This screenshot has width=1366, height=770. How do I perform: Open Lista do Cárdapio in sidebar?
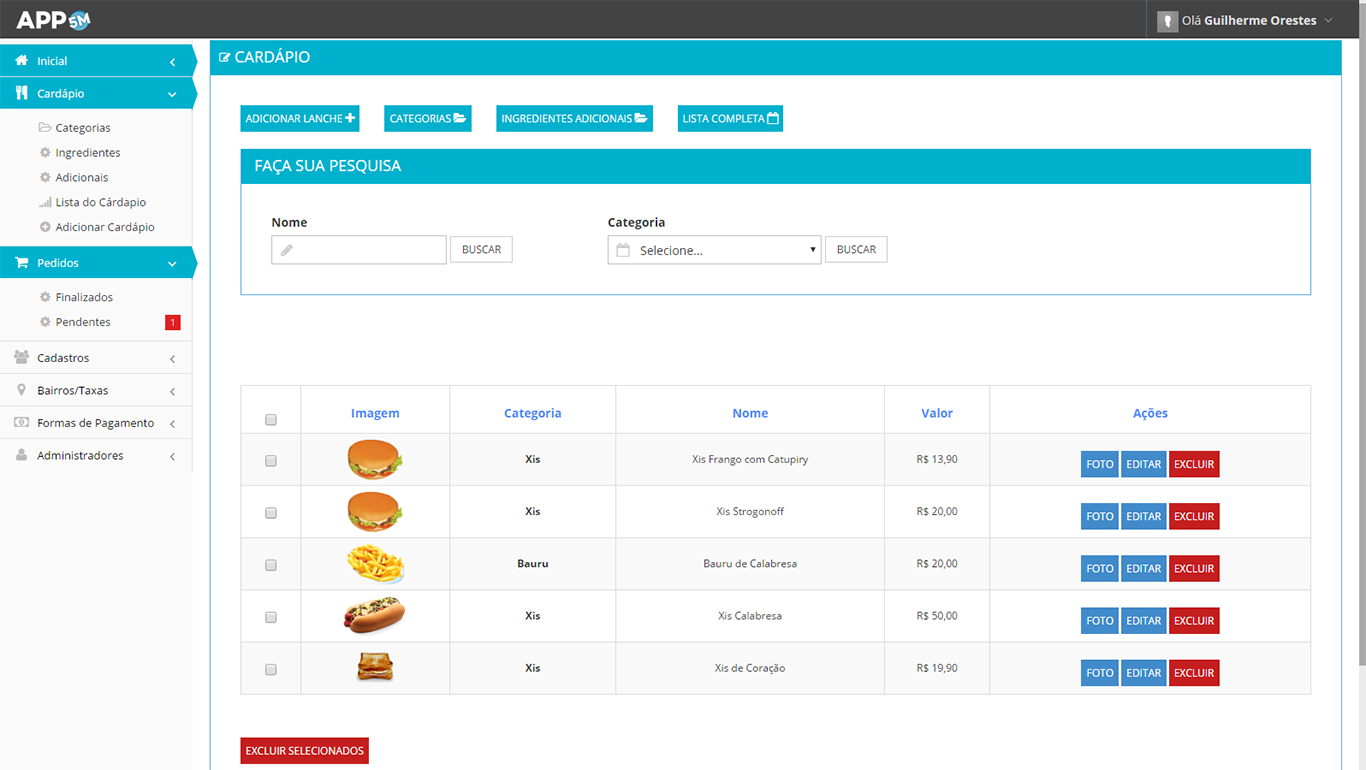click(x=100, y=202)
